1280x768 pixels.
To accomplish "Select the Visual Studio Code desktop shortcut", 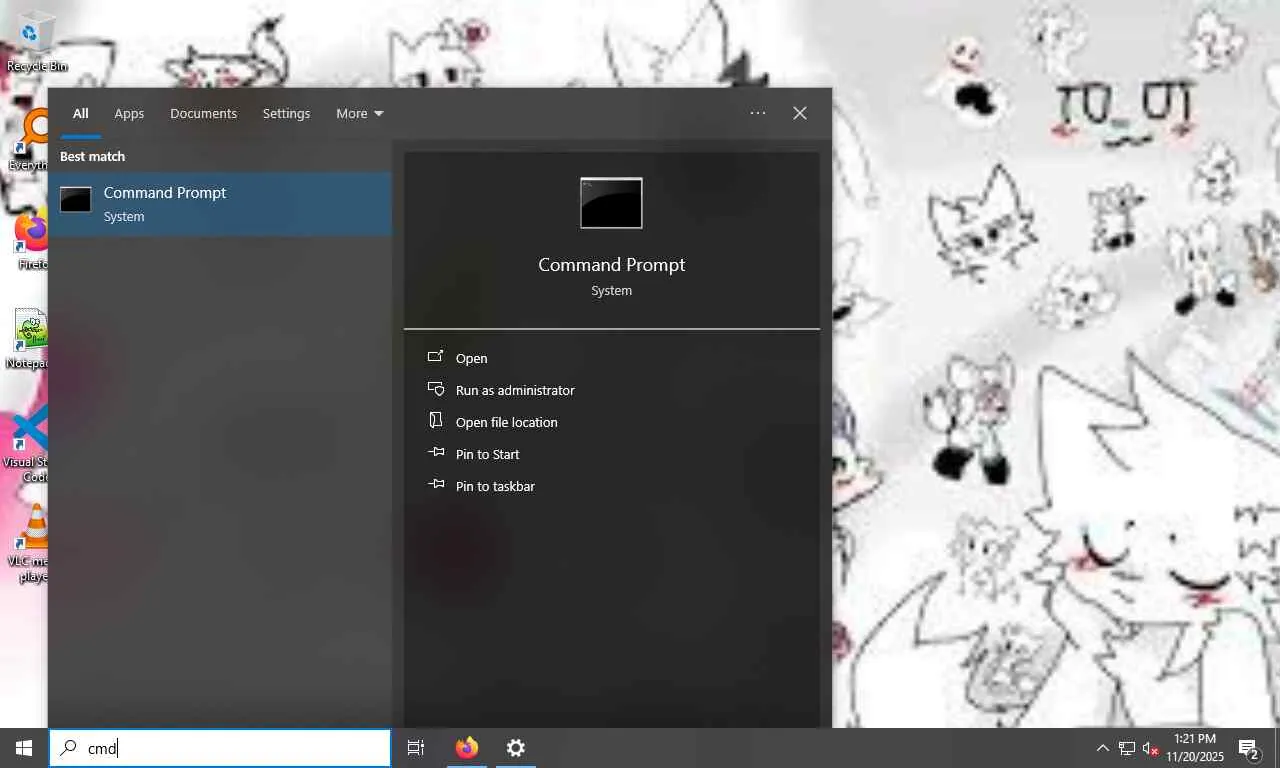I will tap(26, 446).
